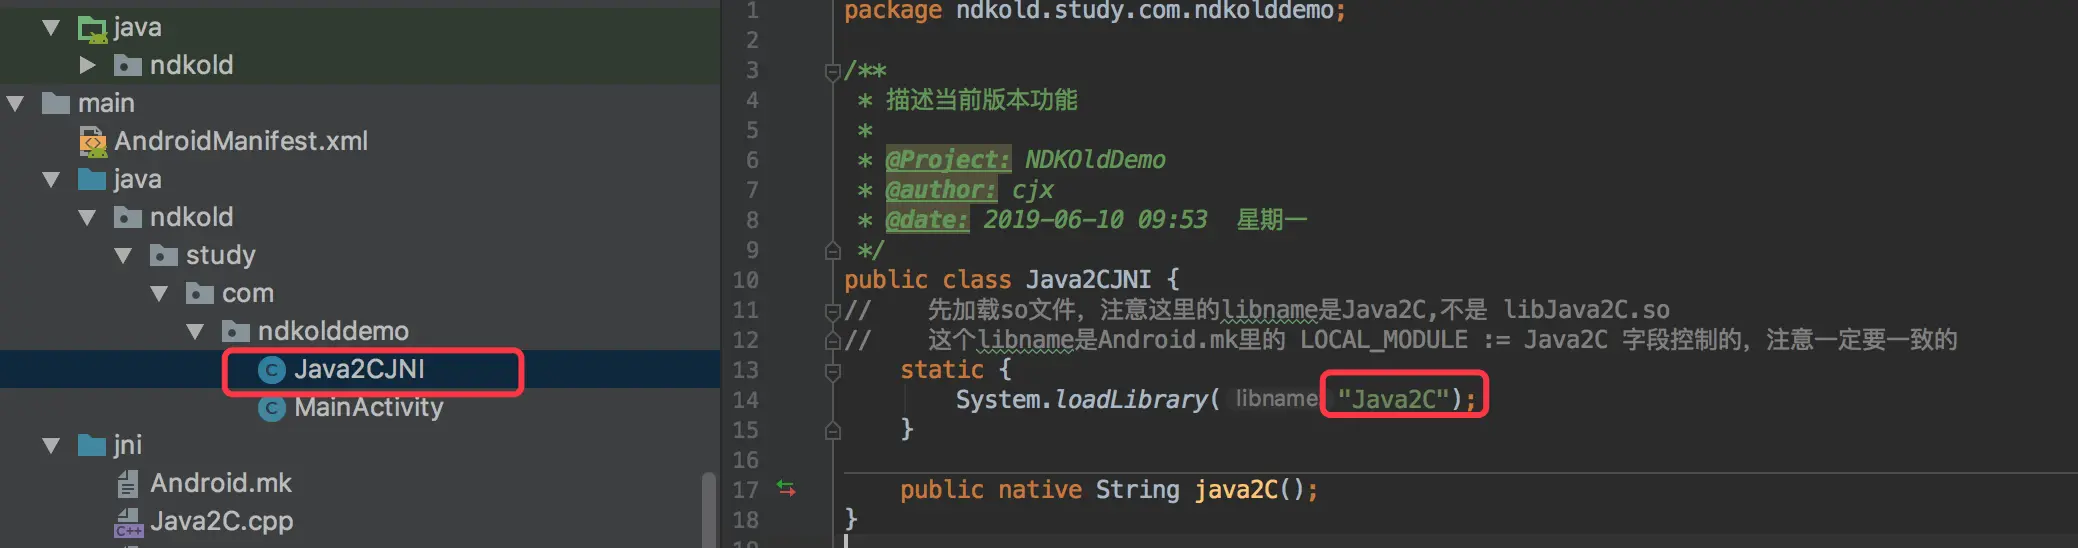Fold the static block at line 13

[832, 371]
